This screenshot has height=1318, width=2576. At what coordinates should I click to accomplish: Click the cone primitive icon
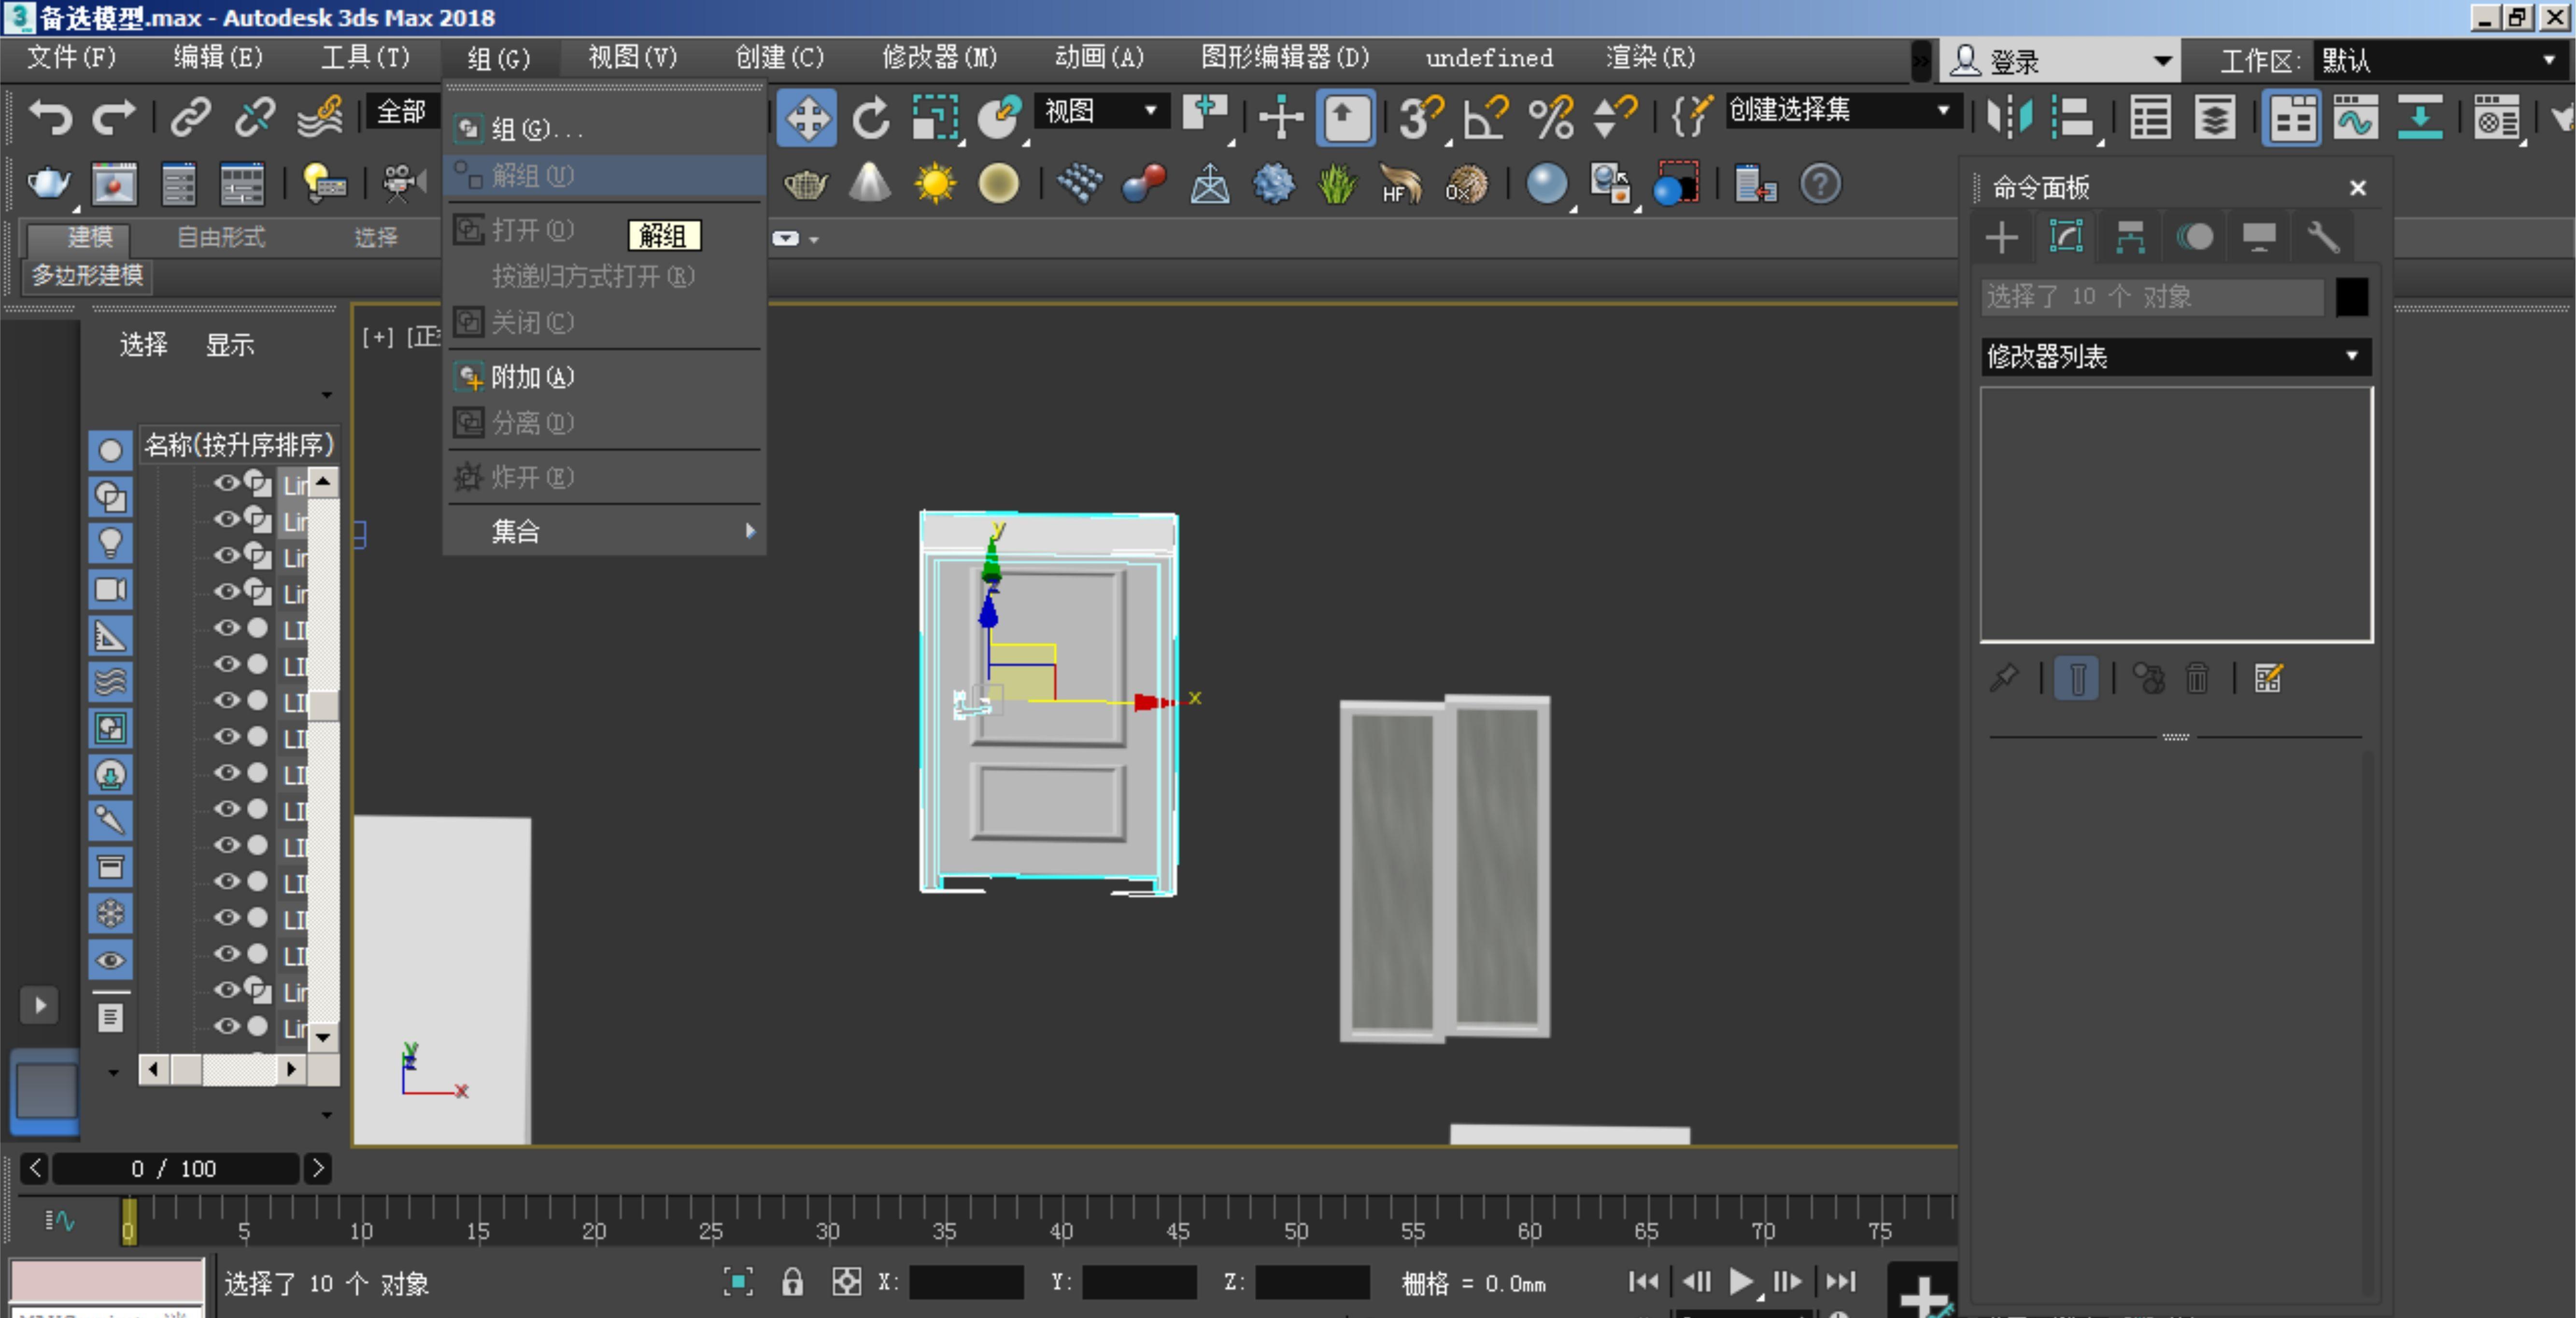[x=870, y=184]
